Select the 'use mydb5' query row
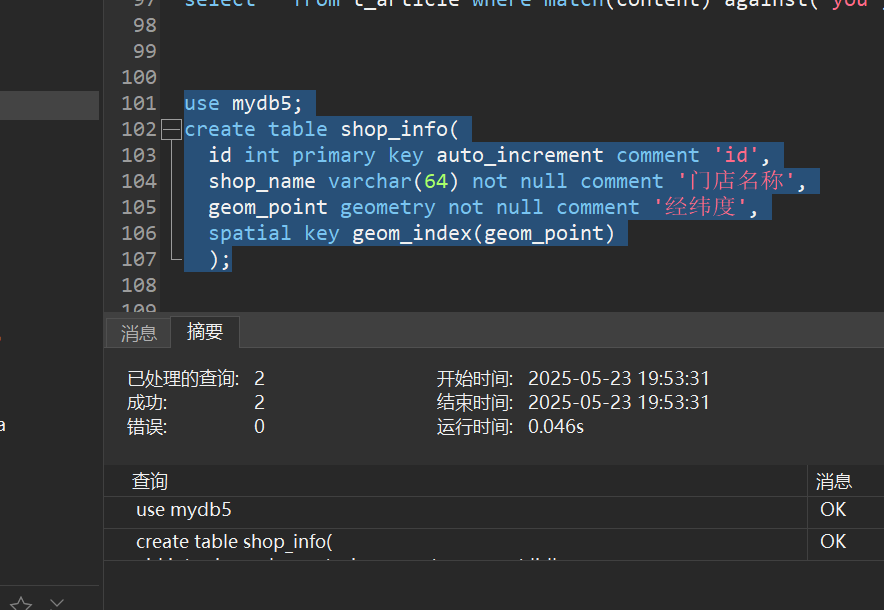 click(456, 510)
